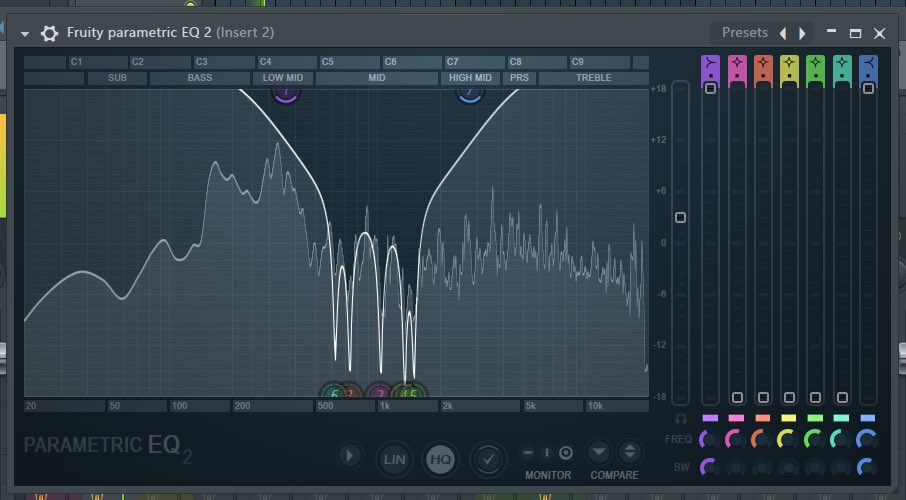Set MONITOR to the circle output option
This screenshot has width=906, height=500.
coord(566,453)
